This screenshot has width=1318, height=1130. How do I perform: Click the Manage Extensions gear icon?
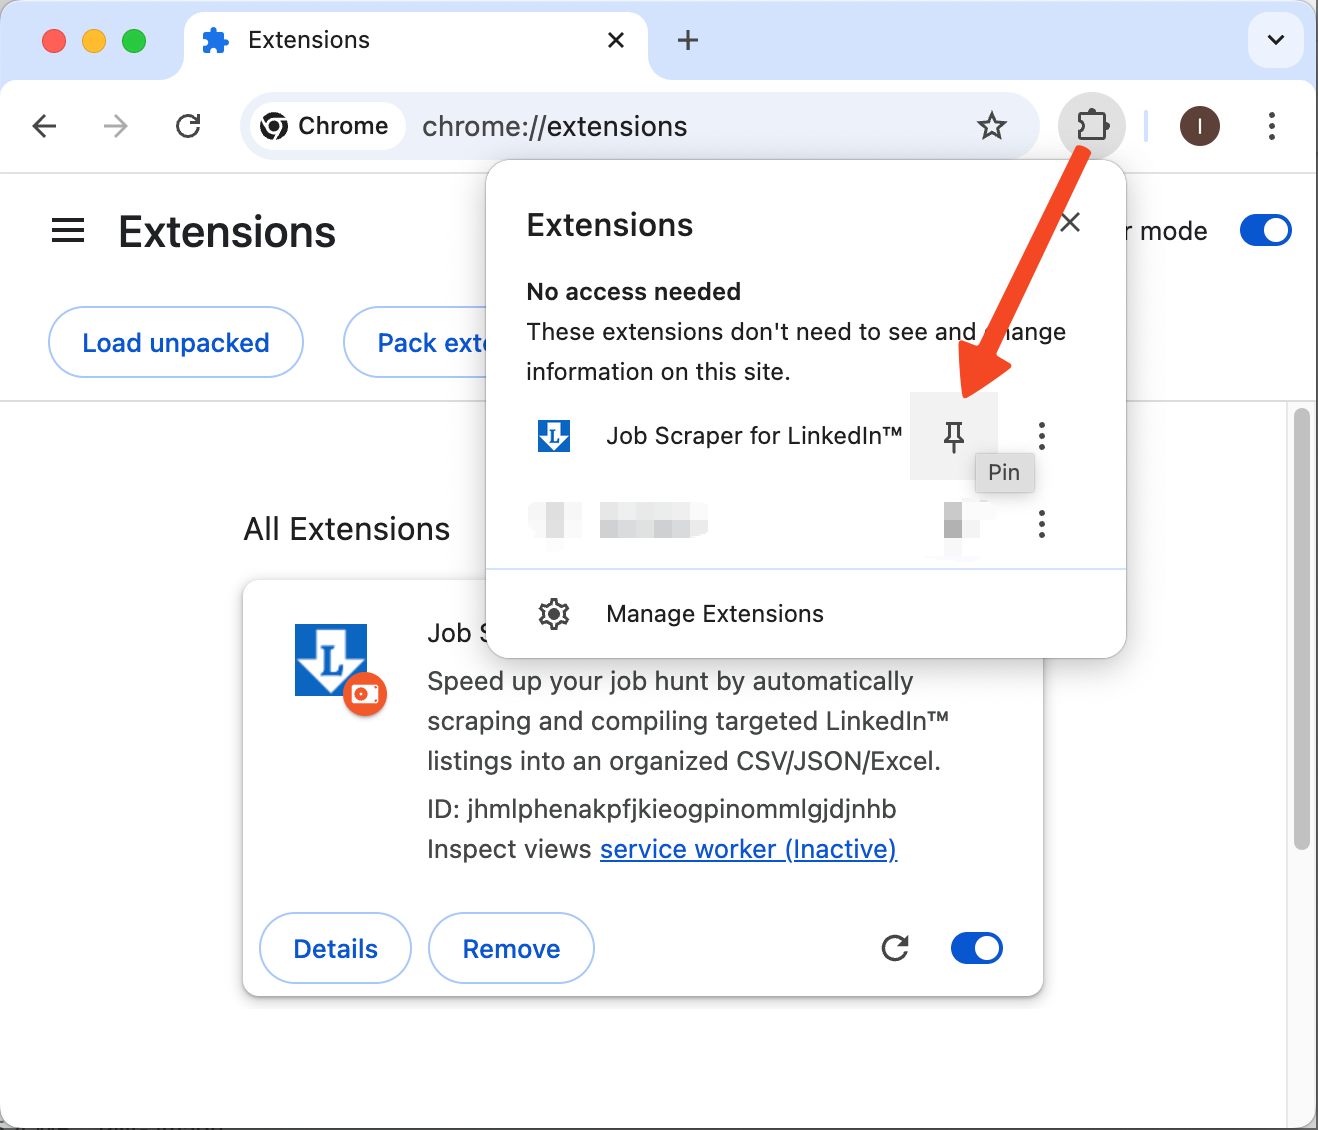553,614
